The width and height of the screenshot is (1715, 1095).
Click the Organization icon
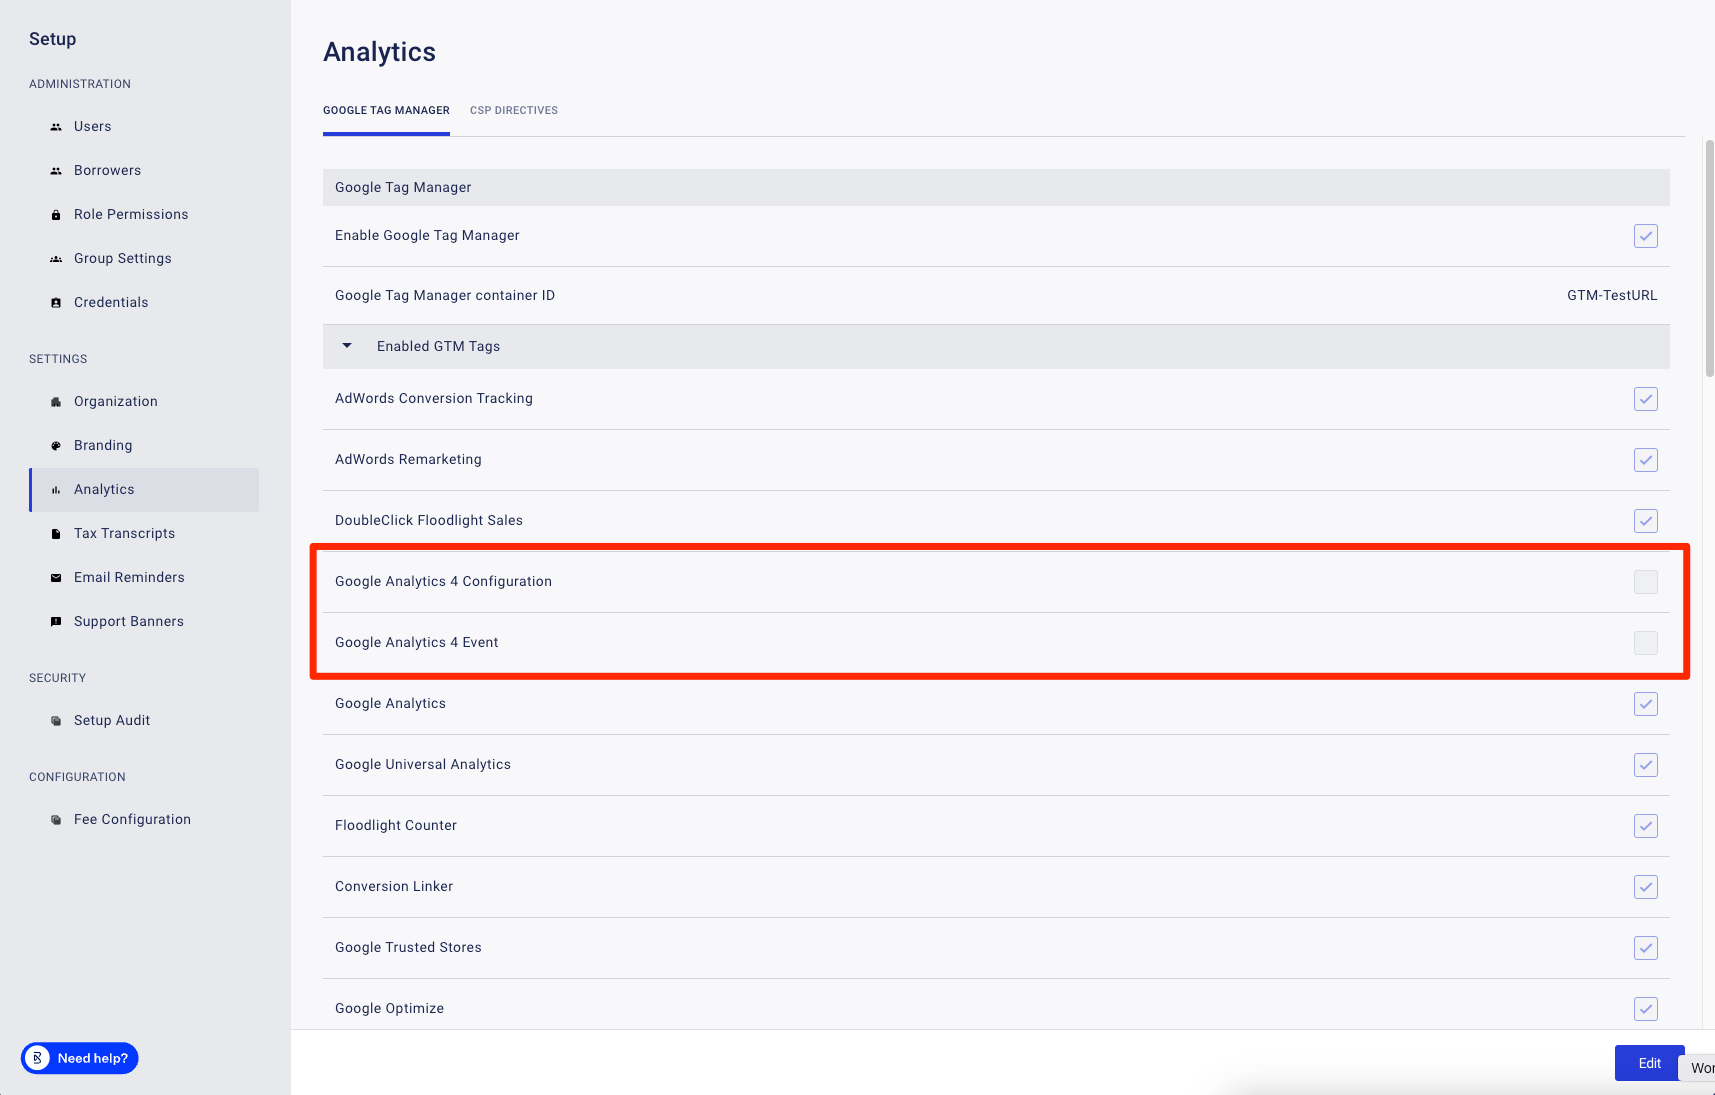[56, 402]
